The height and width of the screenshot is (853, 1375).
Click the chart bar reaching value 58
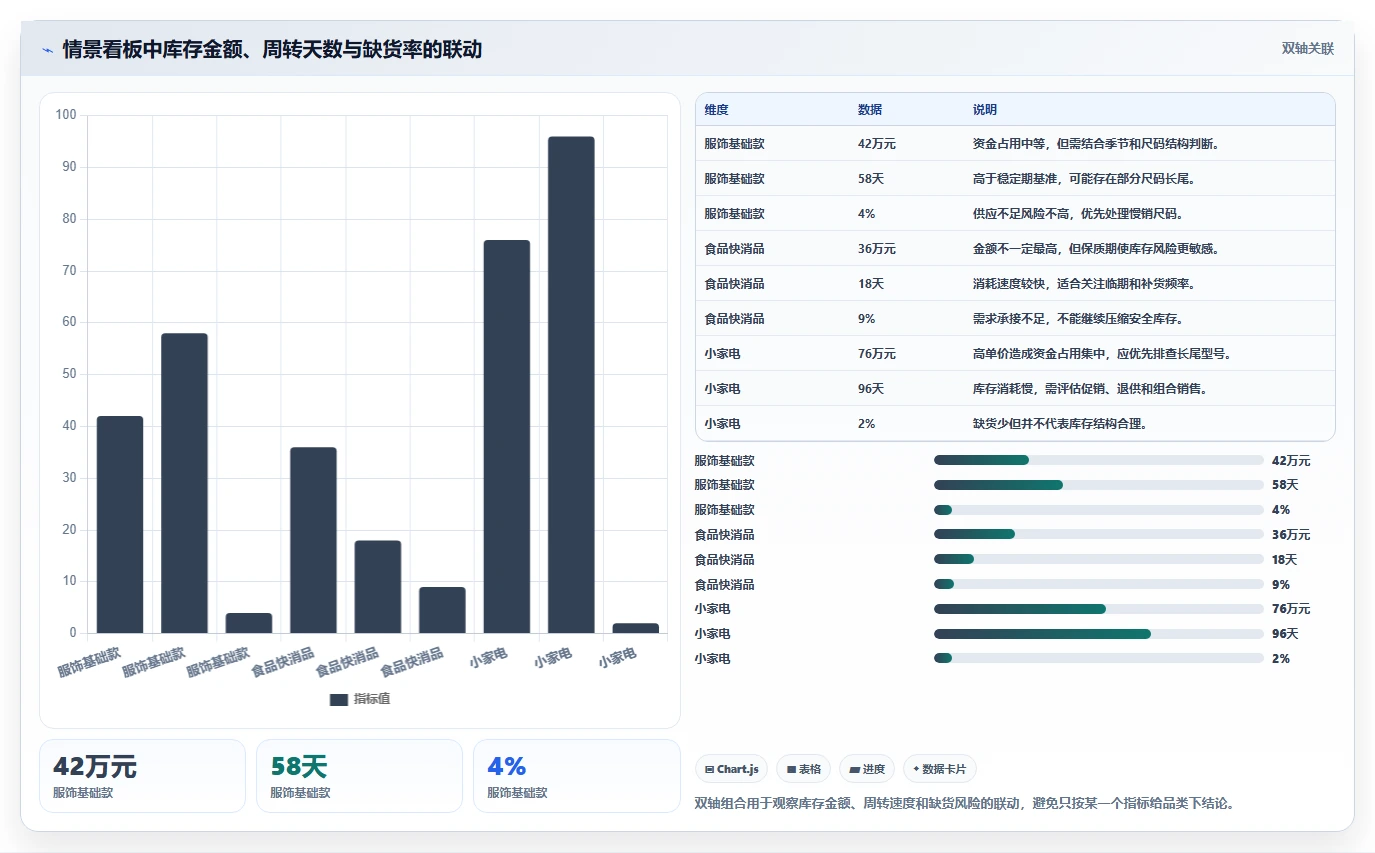[184, 483]
